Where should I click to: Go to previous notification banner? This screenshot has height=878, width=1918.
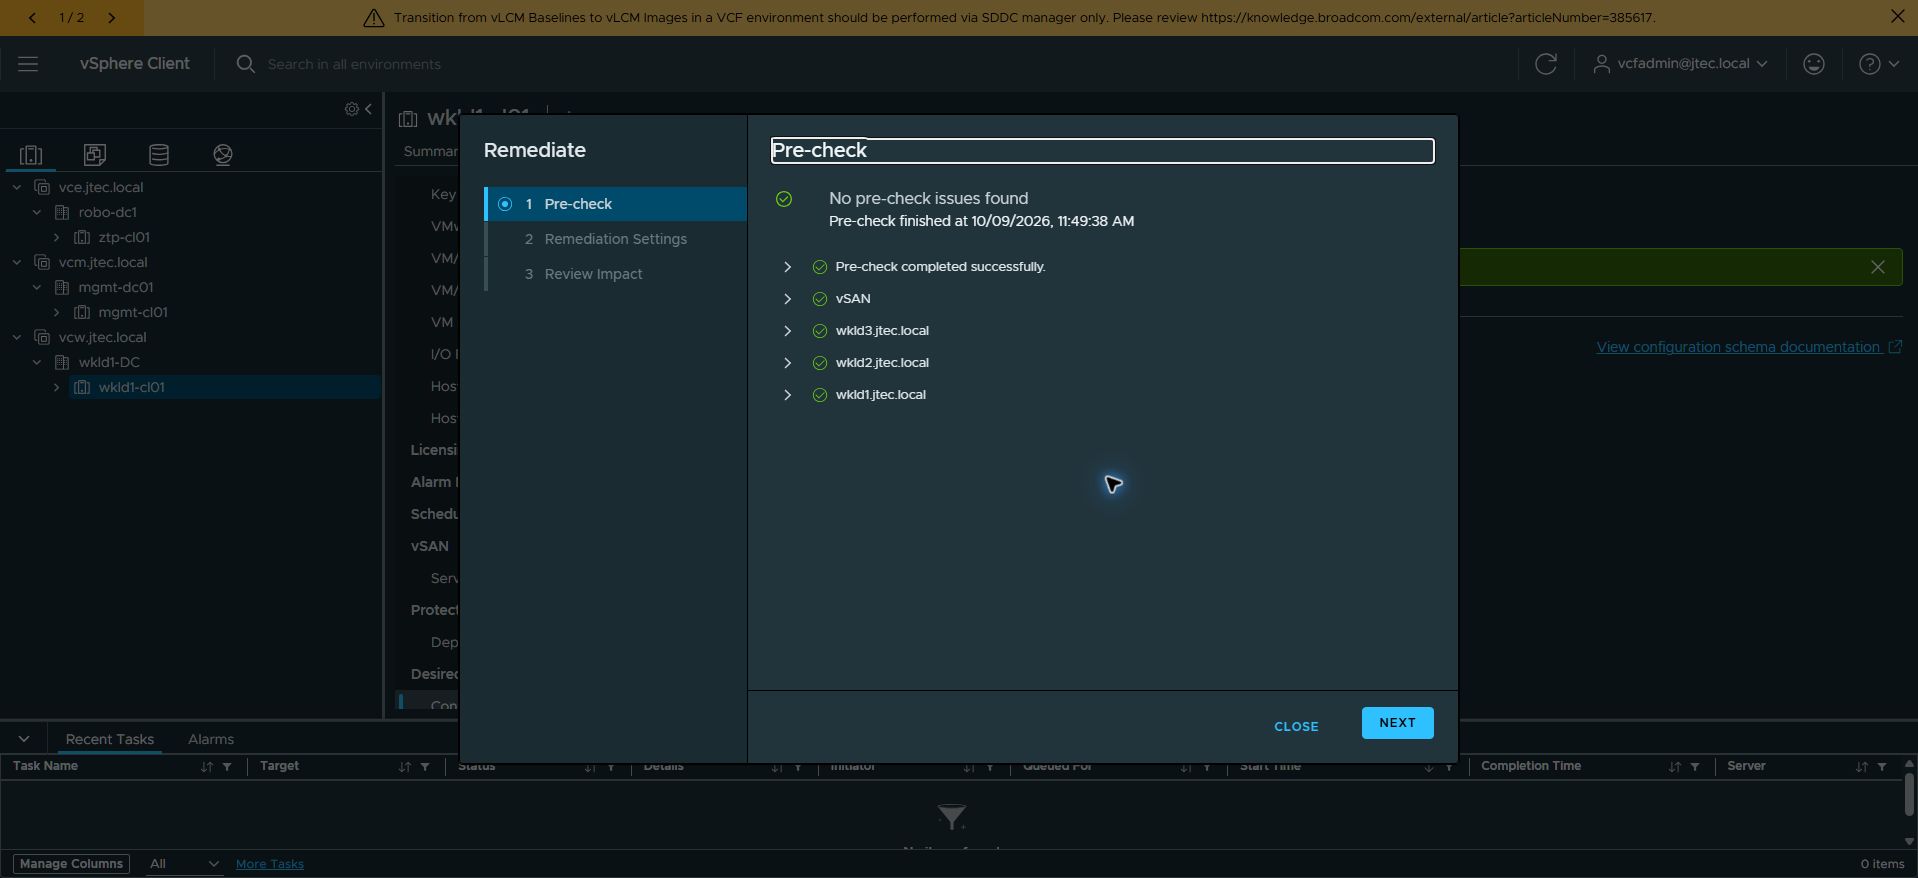(x=33, y=18)
